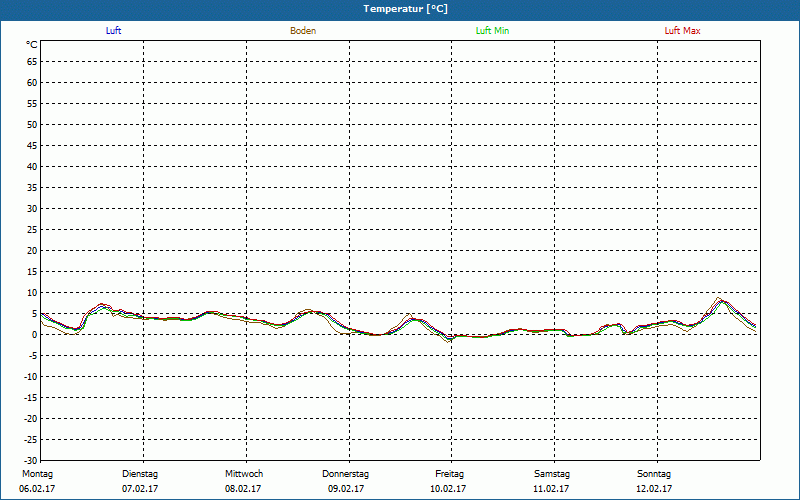Click the -30 value on the y-axis

(x=31, y=461)
